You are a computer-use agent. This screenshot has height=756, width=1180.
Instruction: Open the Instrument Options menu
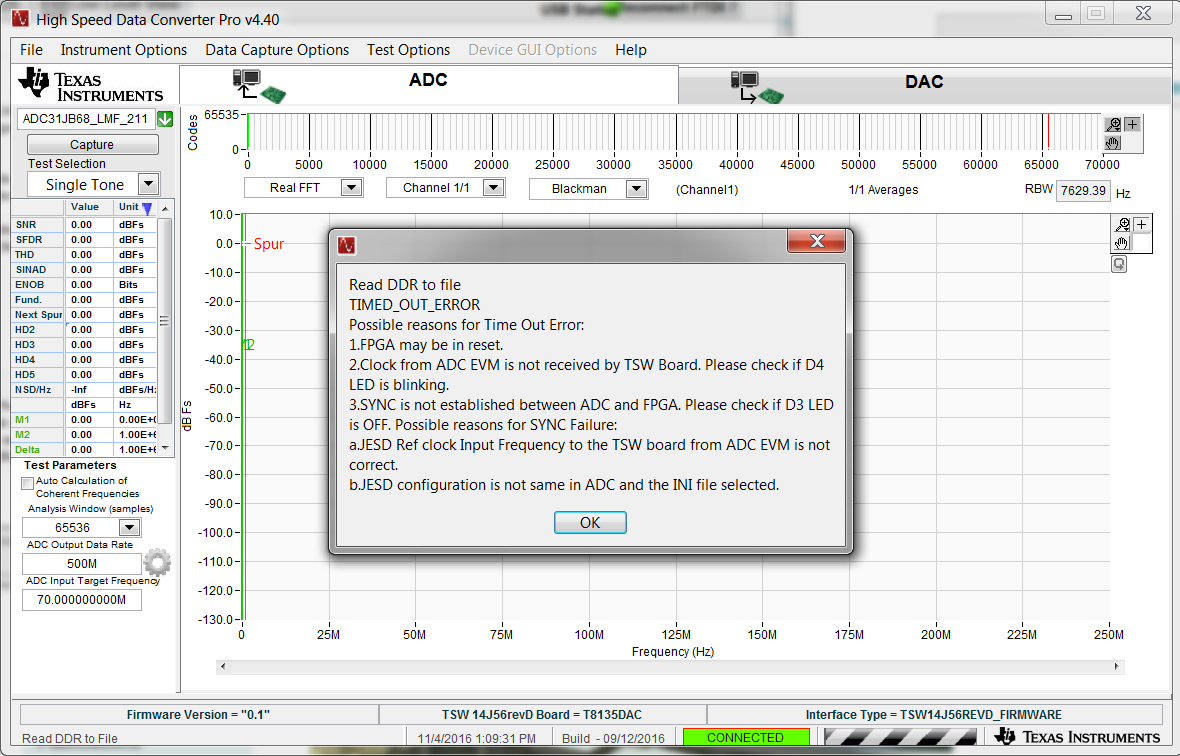(123, 50)
